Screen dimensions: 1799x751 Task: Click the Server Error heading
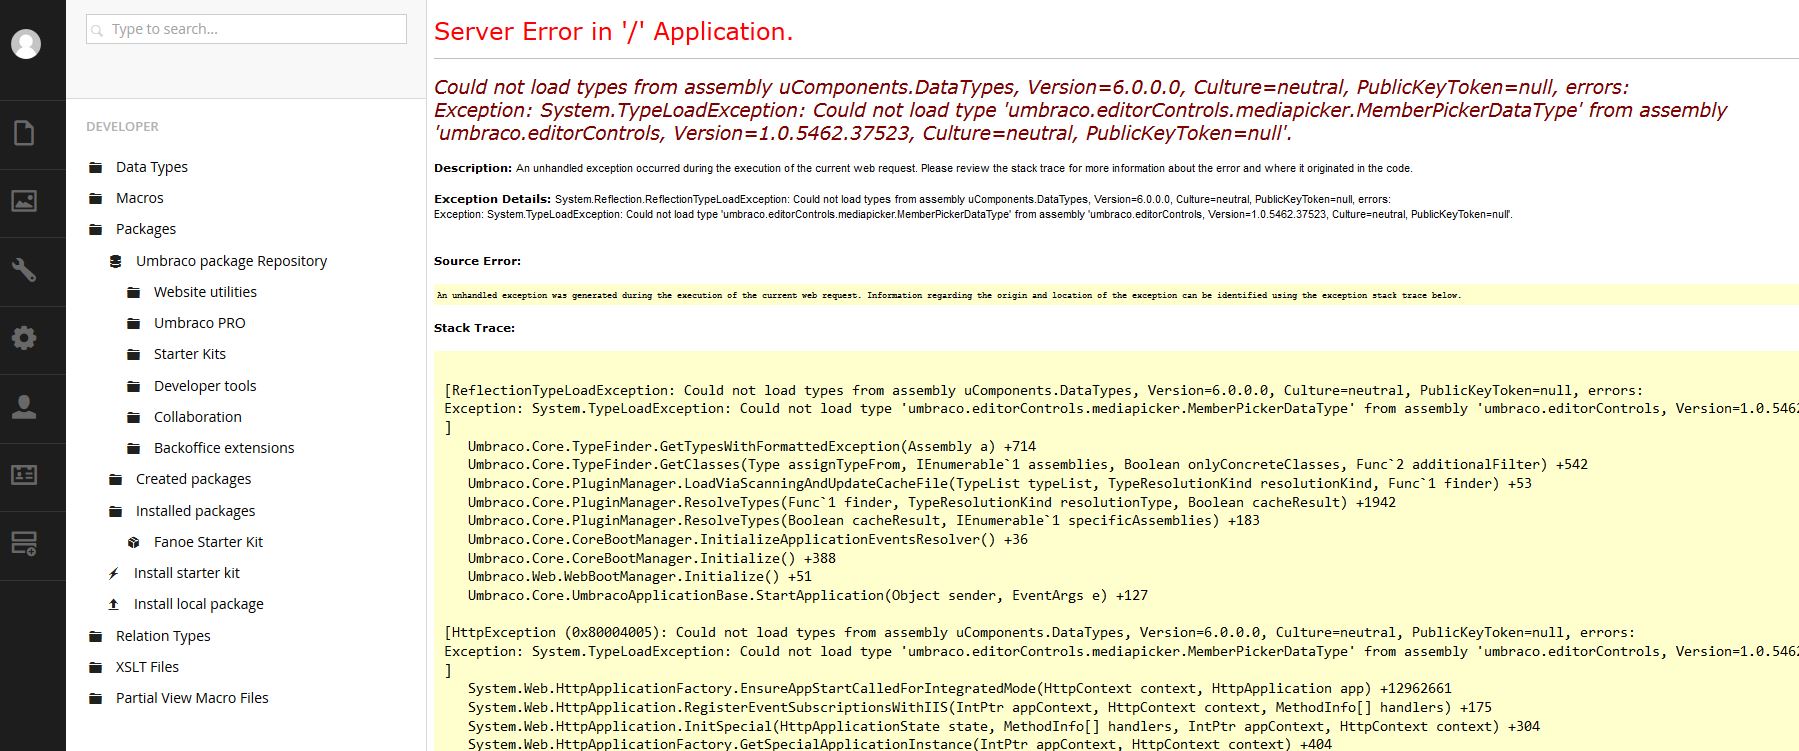pos(613,32)
